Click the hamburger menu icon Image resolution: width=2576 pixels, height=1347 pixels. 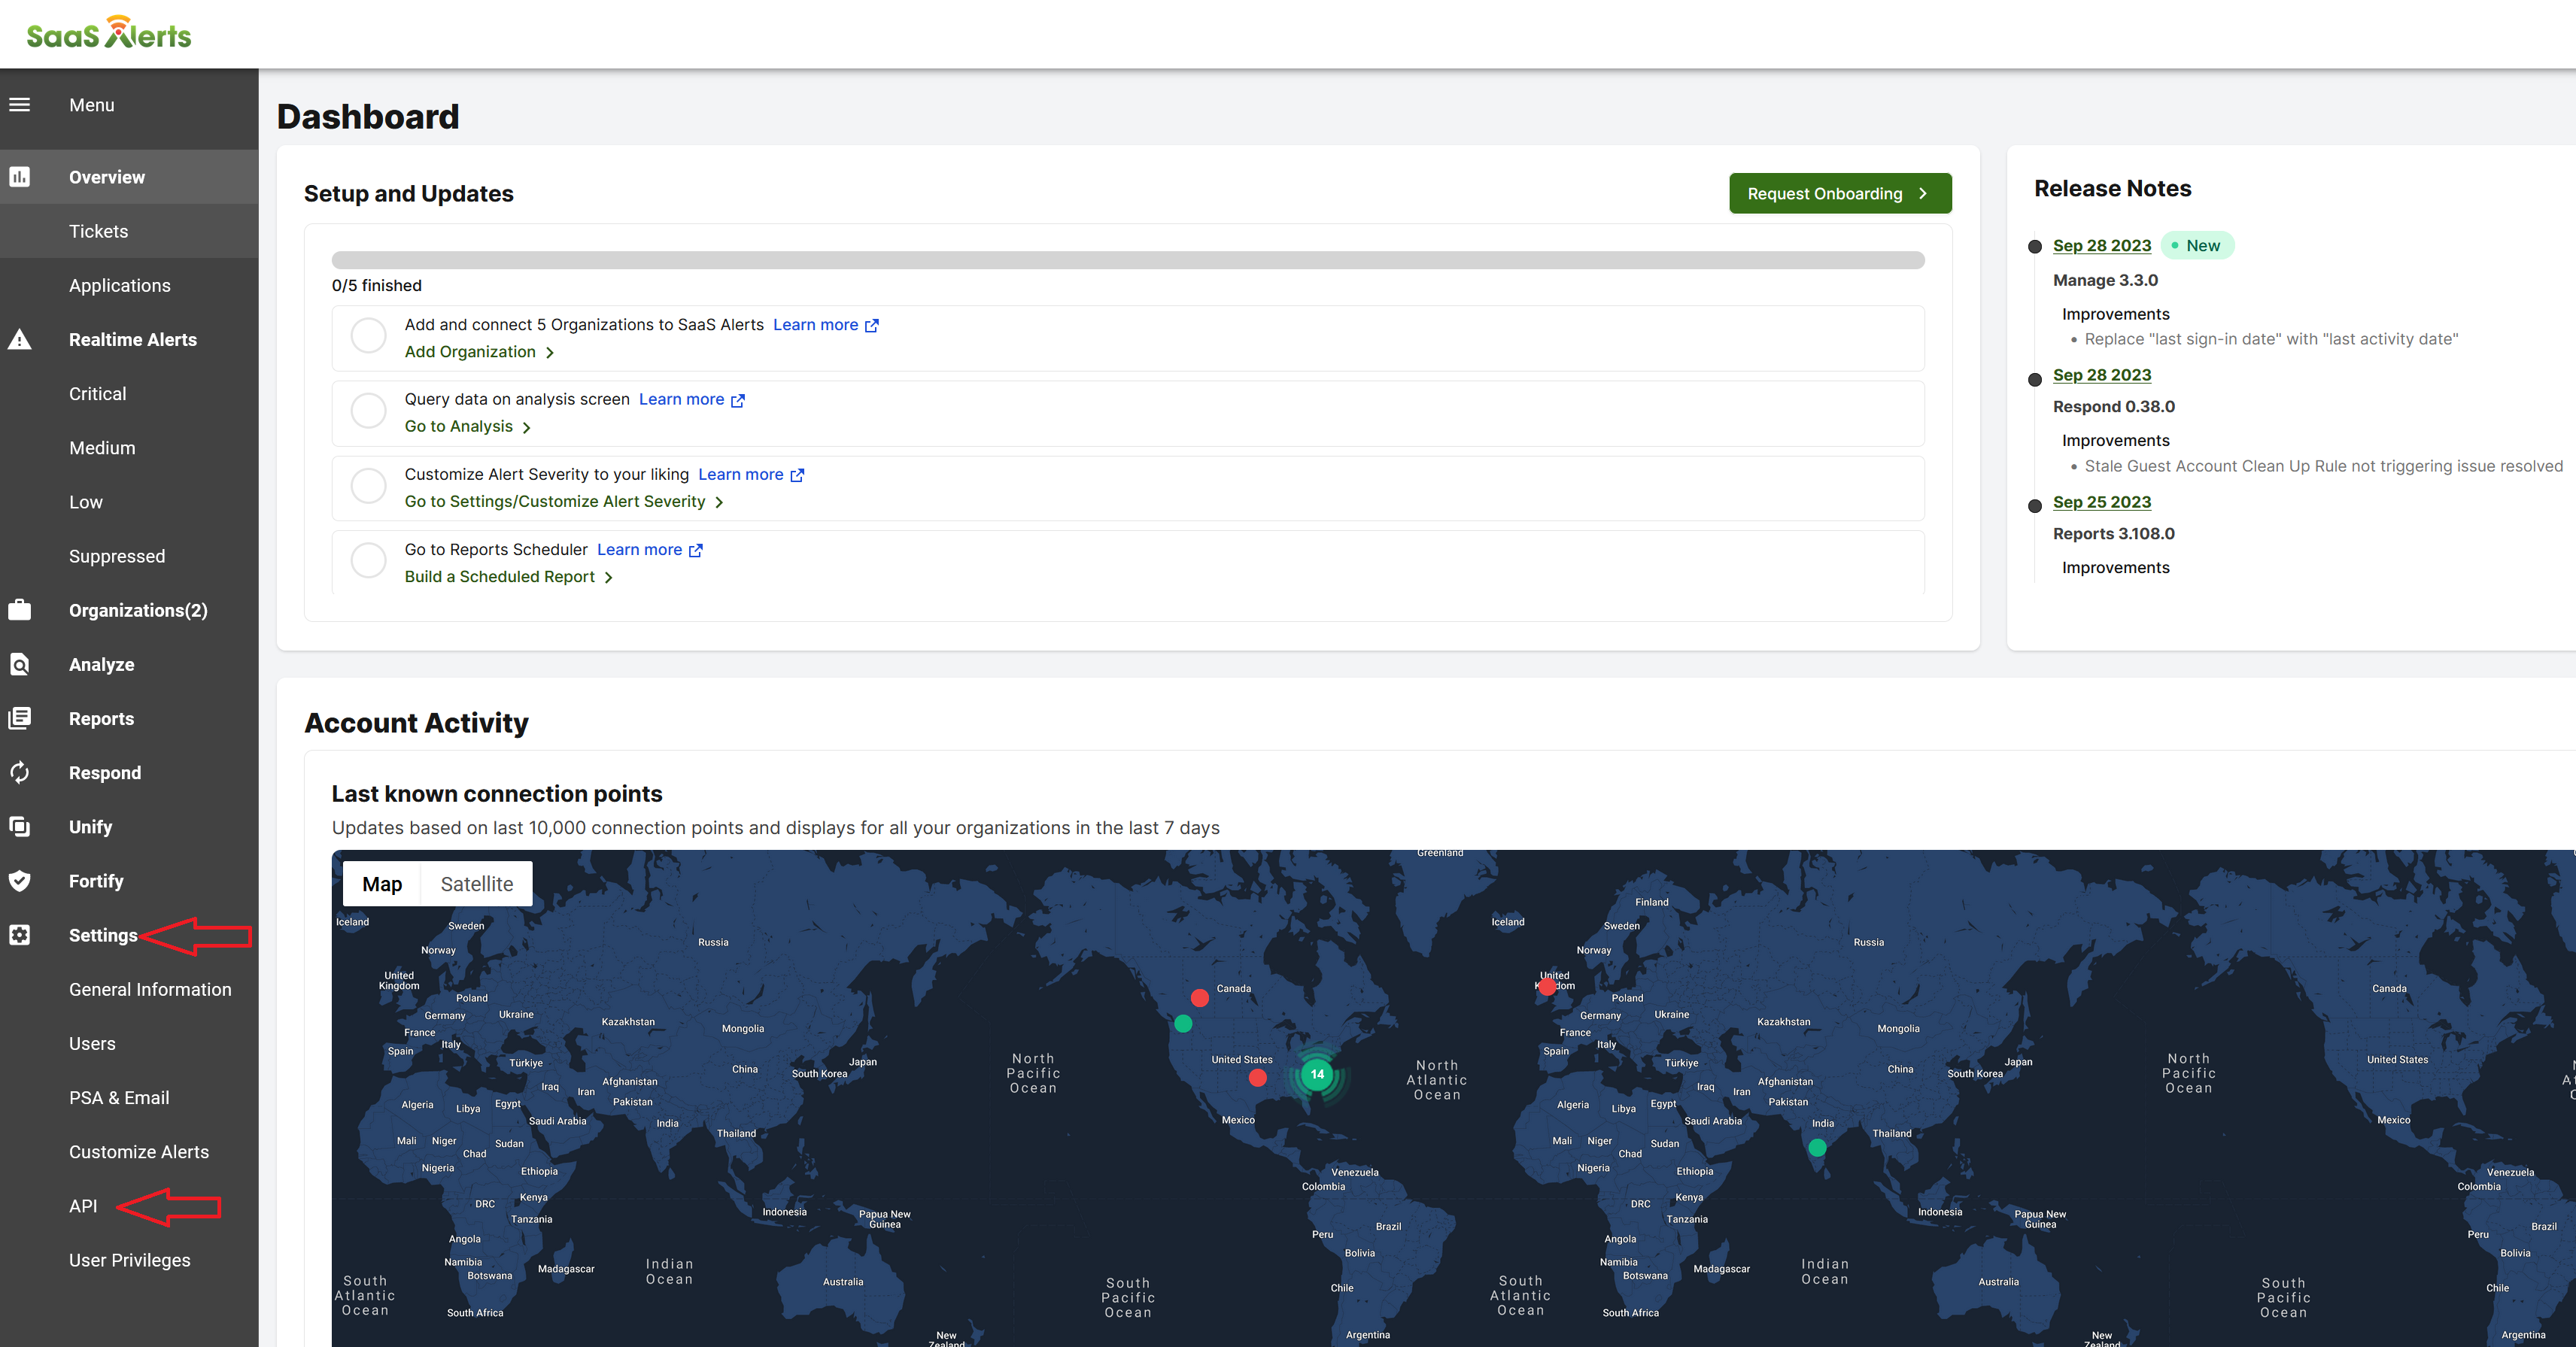click(20, 105)
